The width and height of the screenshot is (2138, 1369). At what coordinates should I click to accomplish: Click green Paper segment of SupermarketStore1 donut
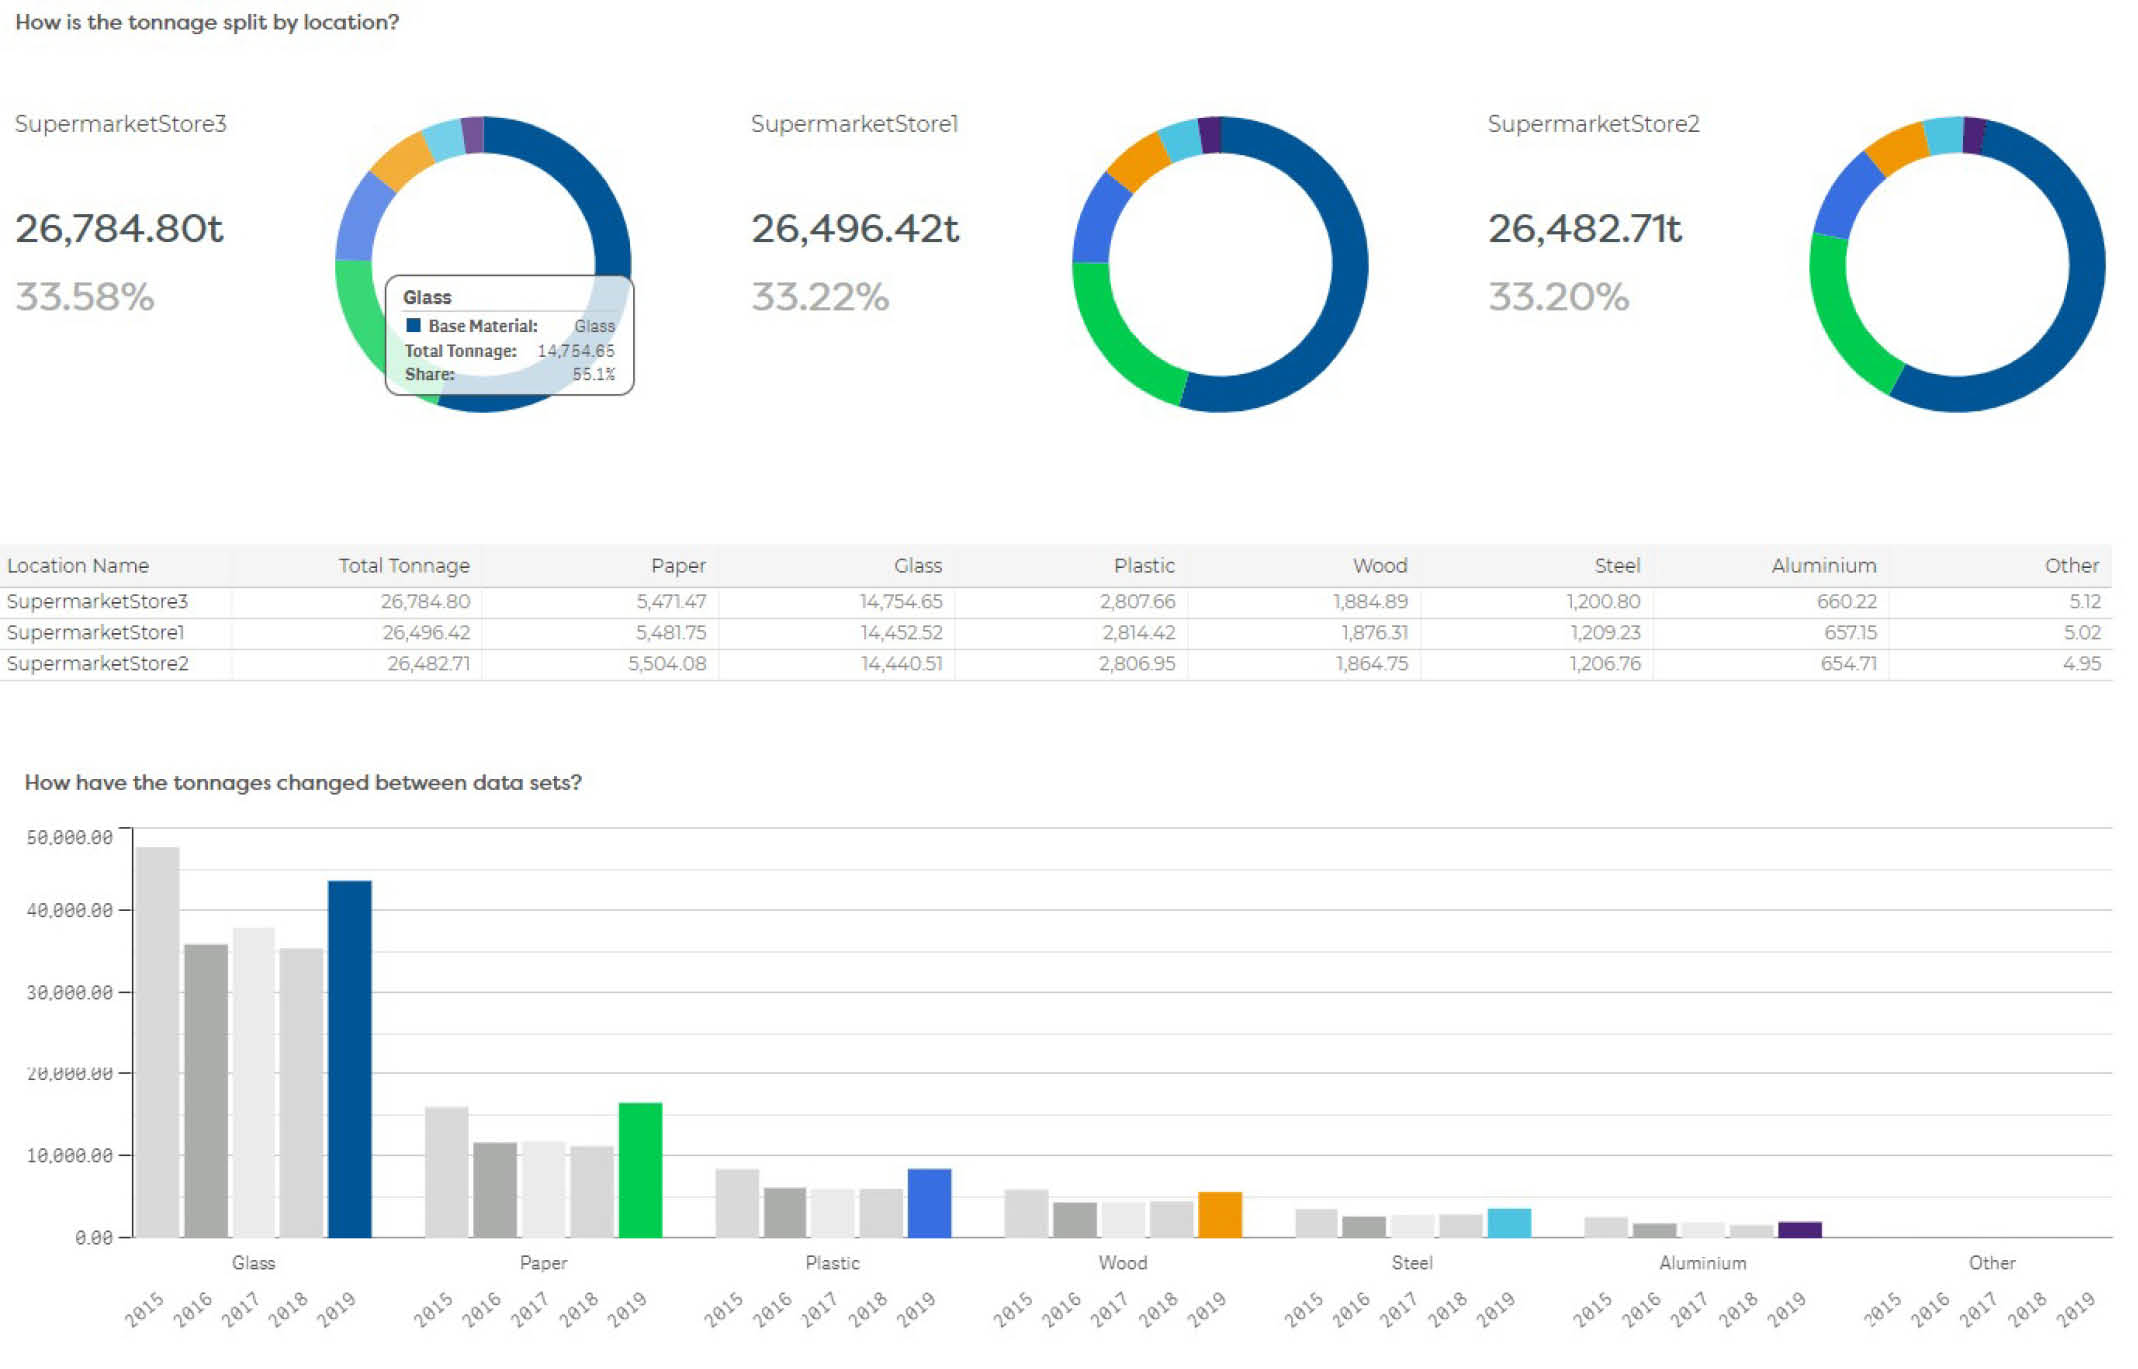(1115, 340)
